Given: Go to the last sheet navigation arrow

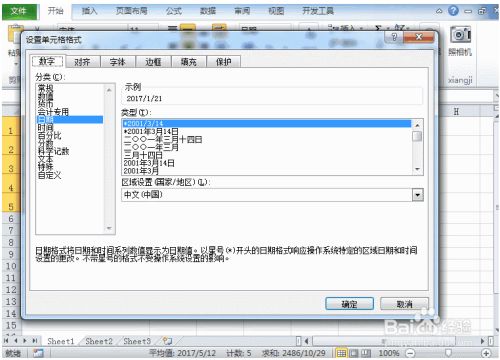Looking at the screenshot, I should click(35, 341).
